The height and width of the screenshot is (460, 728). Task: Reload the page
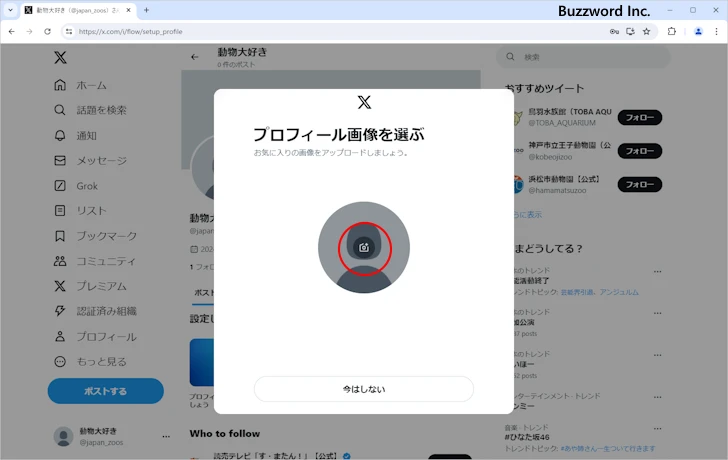click(x=47, y=32)
